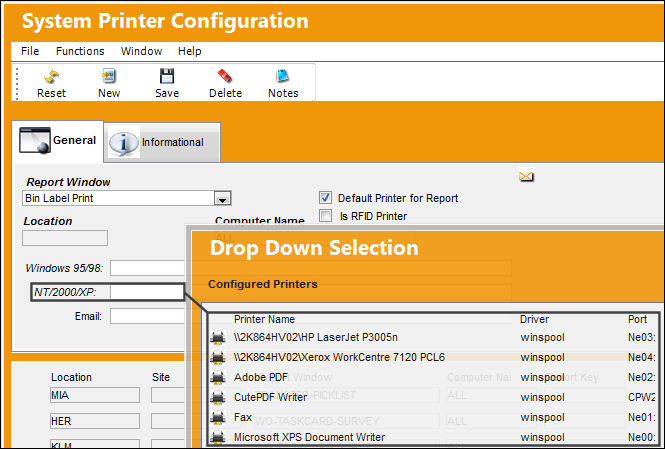Click printer icon beside HP LaserJet P3005n
Screen dimensions: 665x449
pos(218,337)
